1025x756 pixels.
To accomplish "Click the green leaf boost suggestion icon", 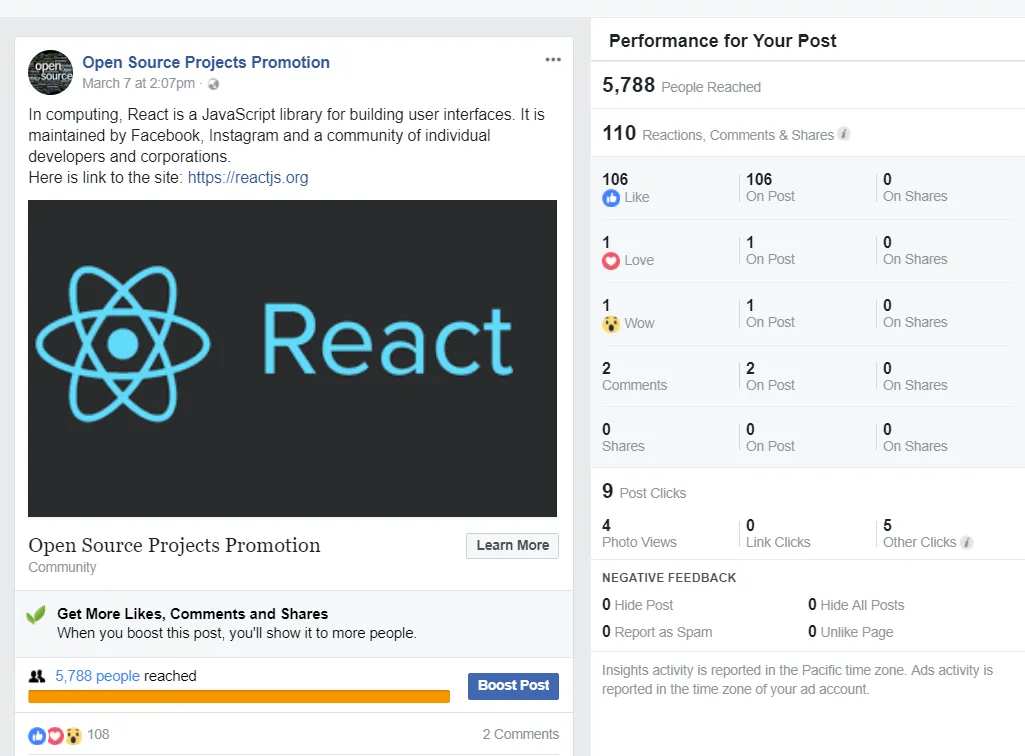I will click(x=36, y=615).
